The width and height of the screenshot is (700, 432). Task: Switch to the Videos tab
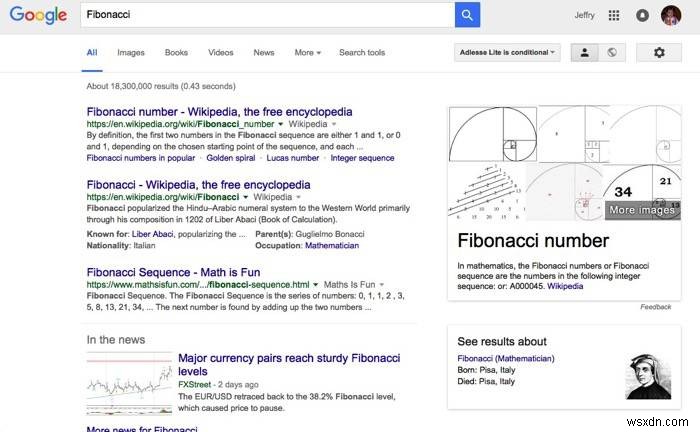tap(221, 52)
